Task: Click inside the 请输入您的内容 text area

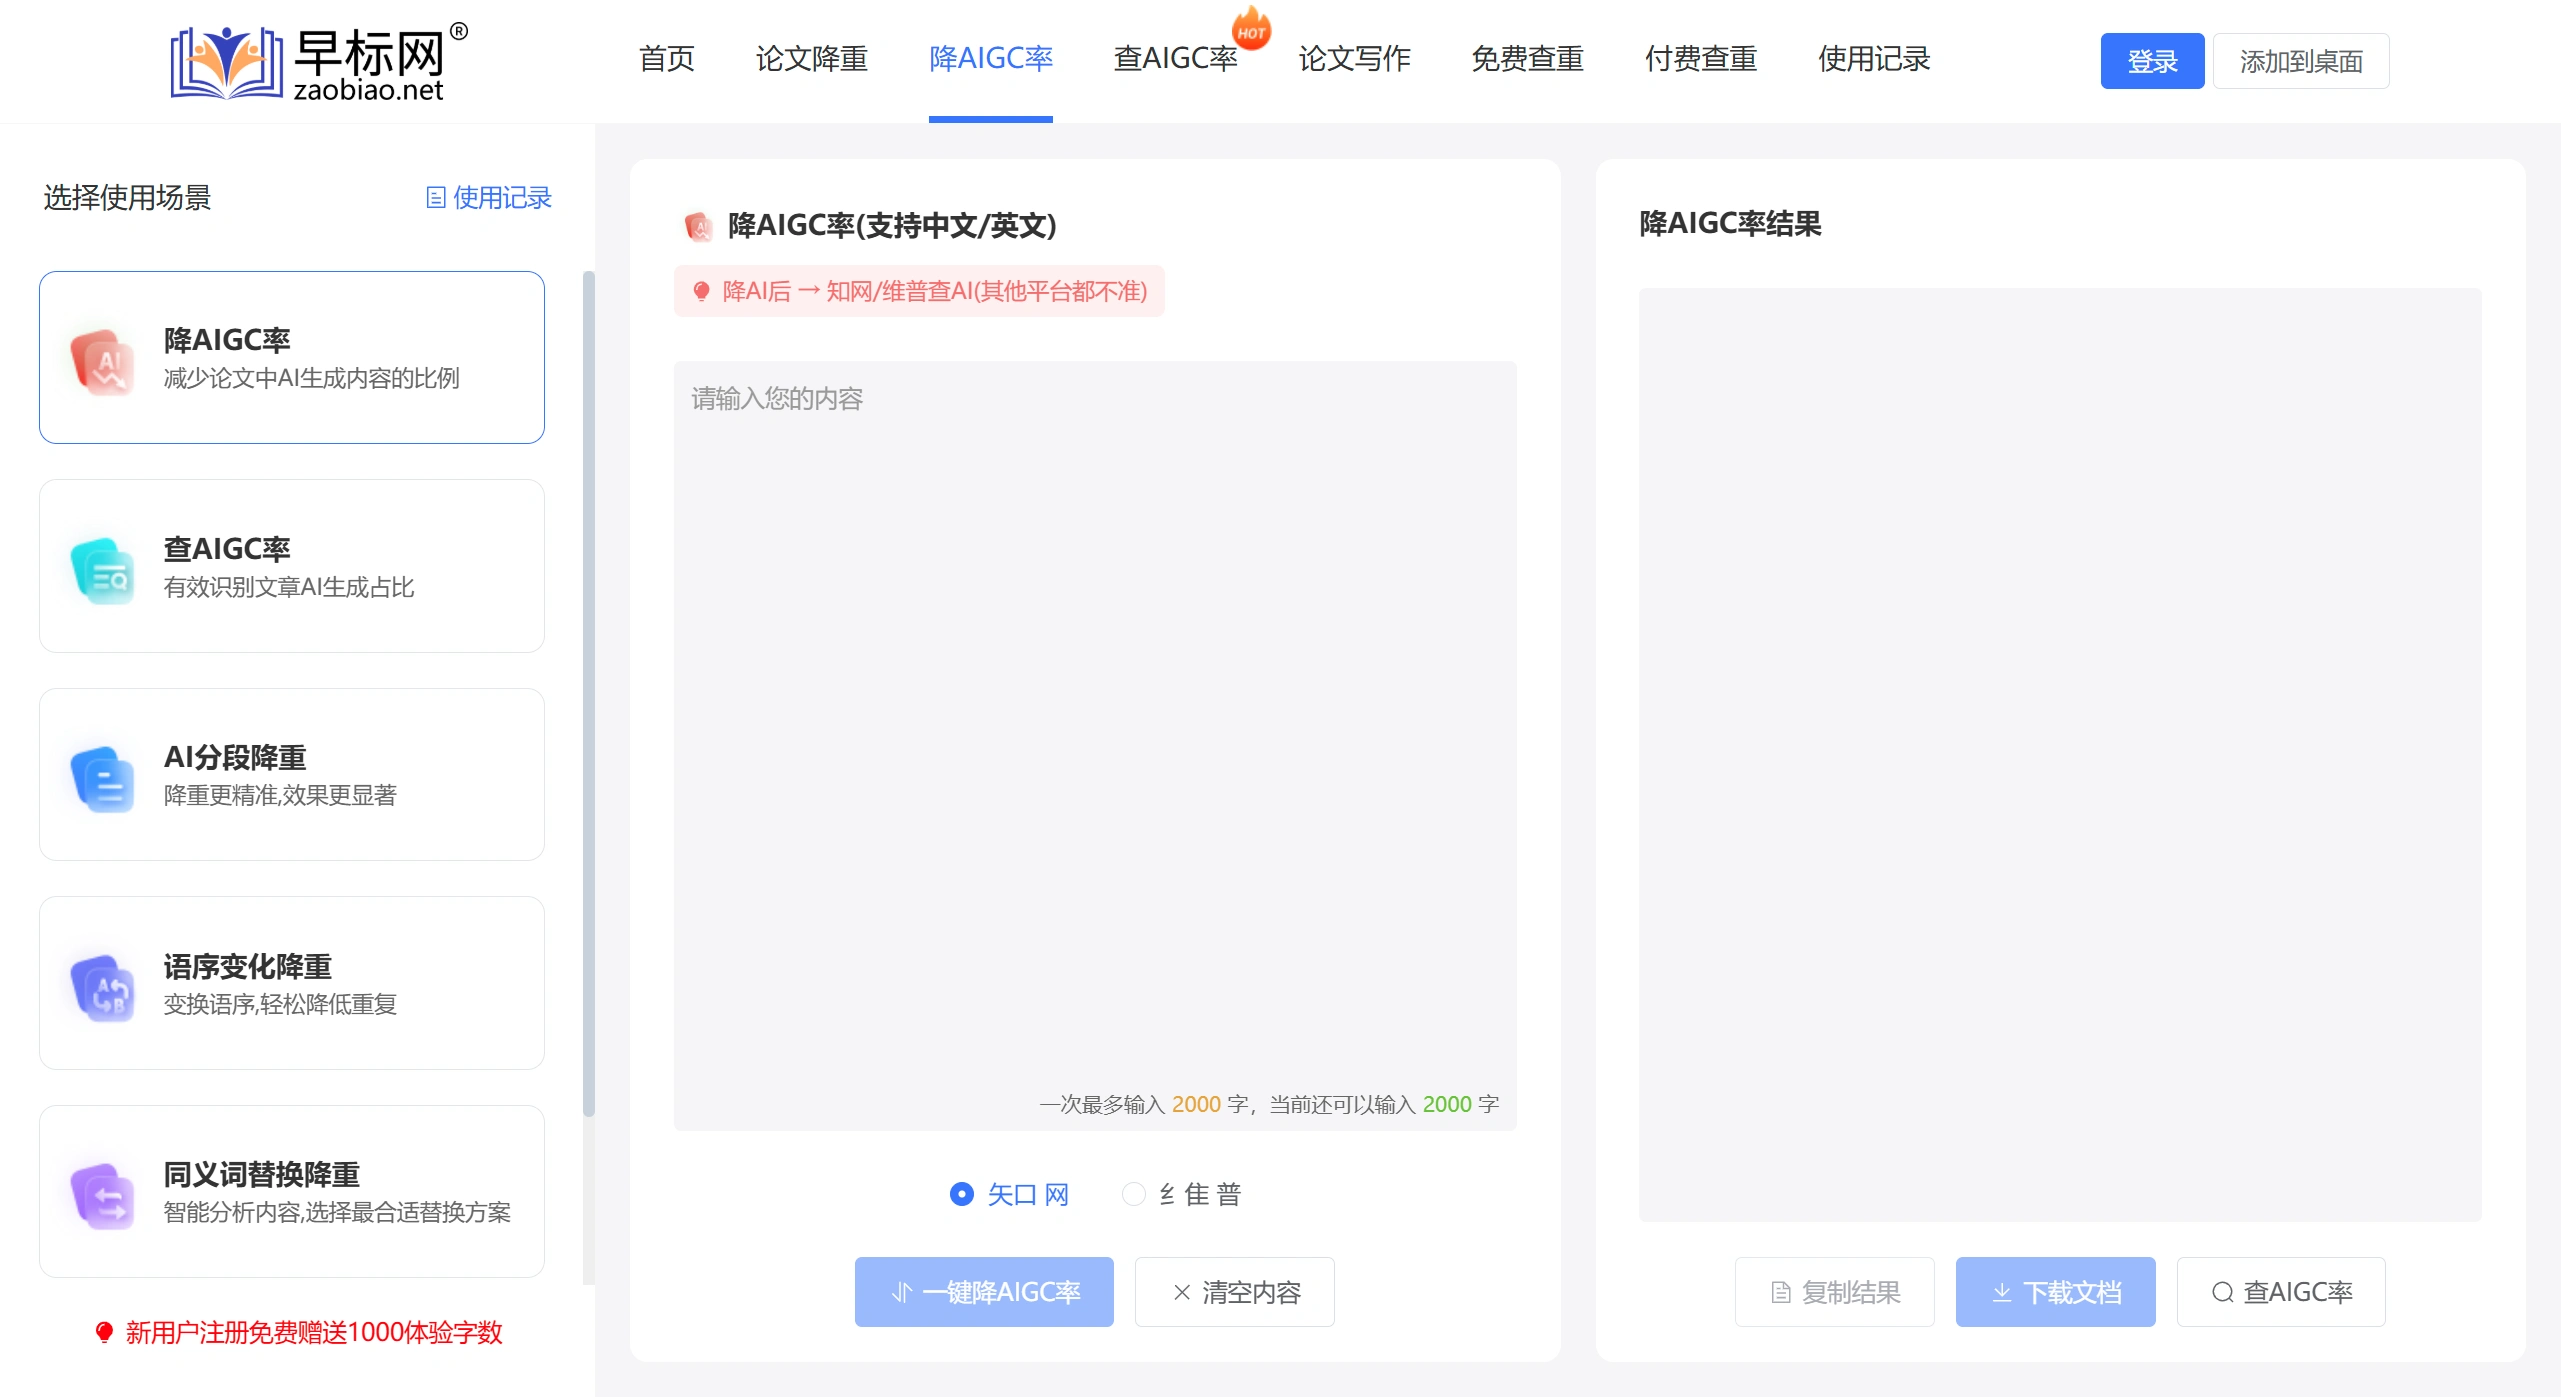Action: 1095,700
